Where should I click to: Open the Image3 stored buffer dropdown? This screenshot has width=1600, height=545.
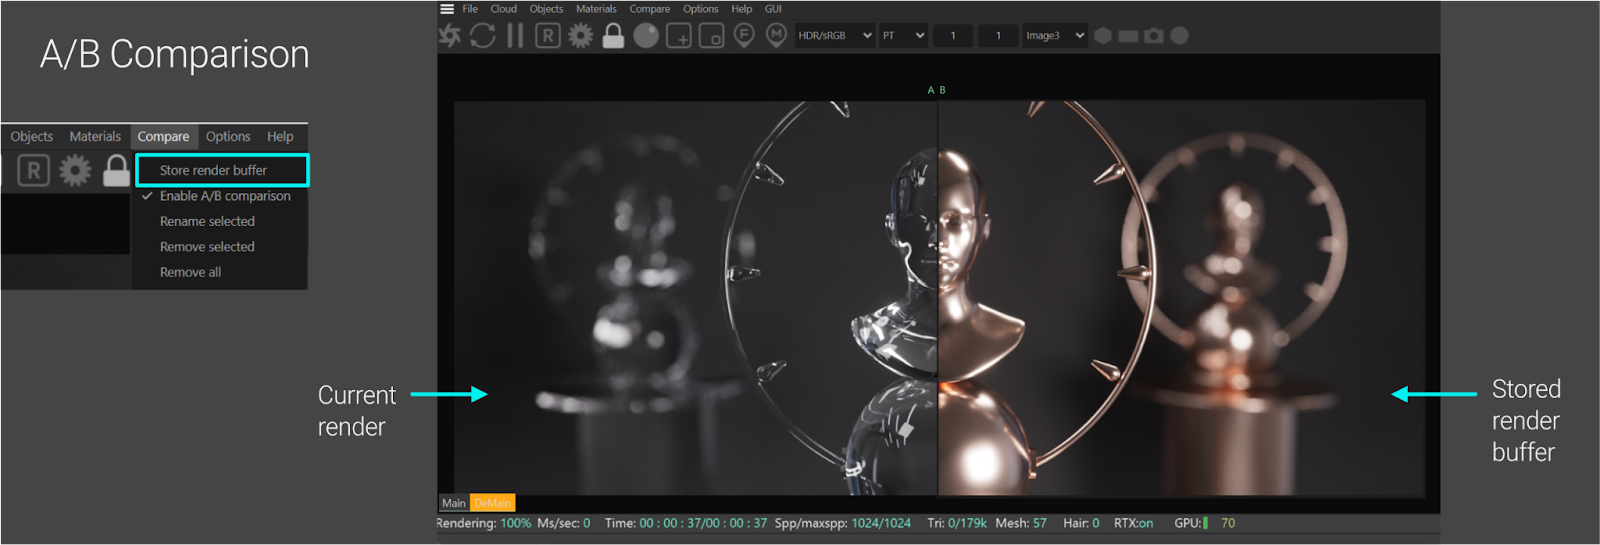[x=1054, y=36]
